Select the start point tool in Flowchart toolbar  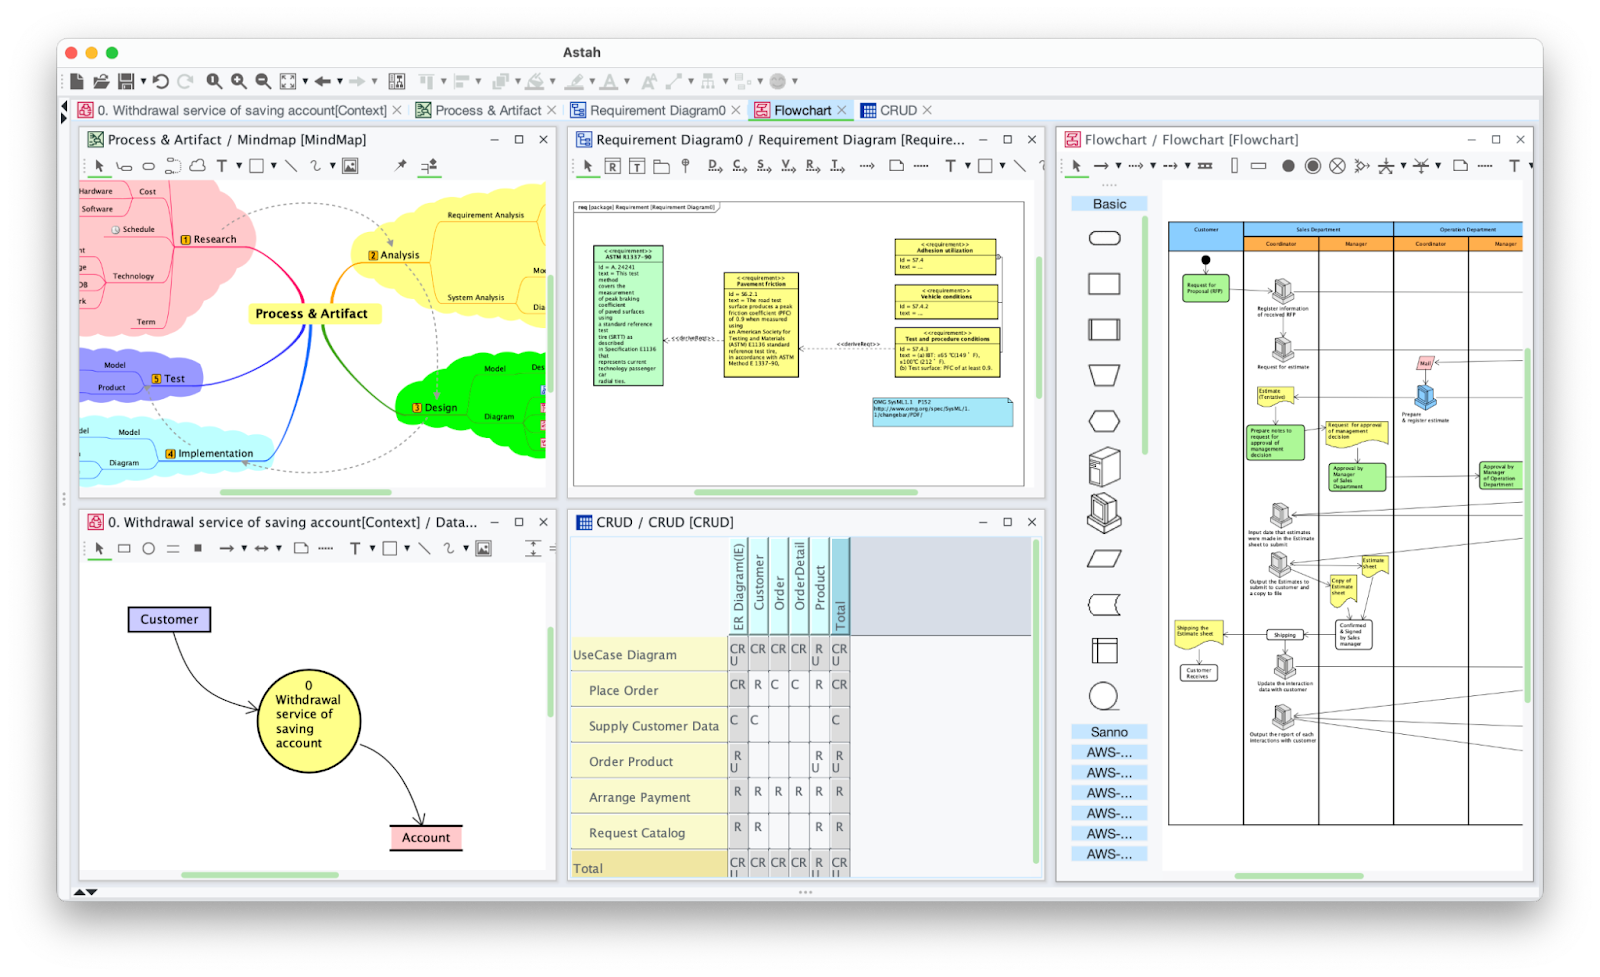click(1288, 166)
